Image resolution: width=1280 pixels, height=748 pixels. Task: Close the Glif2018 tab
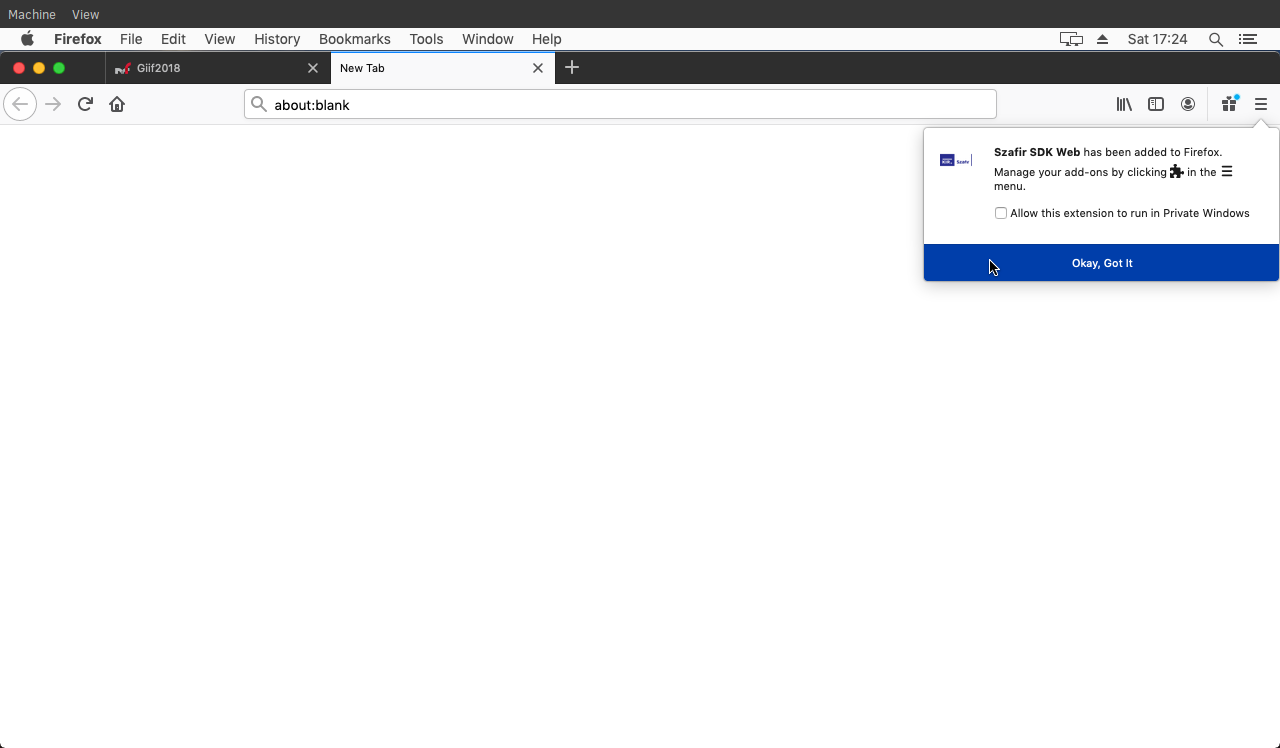pyautogui.click(x=313, y=68)
